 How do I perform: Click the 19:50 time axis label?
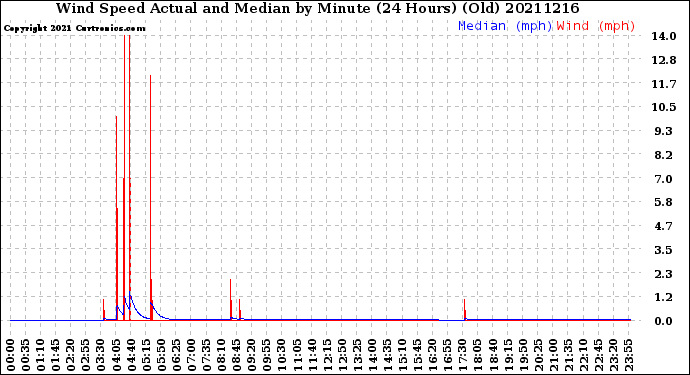(523, 354)
